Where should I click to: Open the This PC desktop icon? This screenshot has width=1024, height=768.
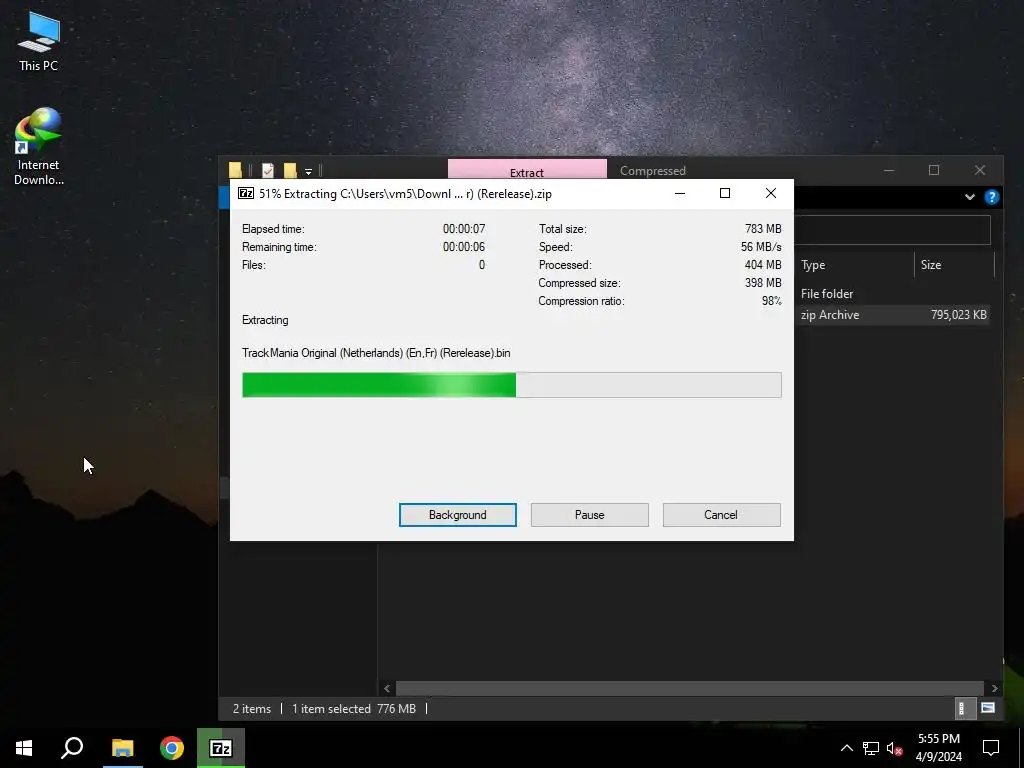point(39,41)
